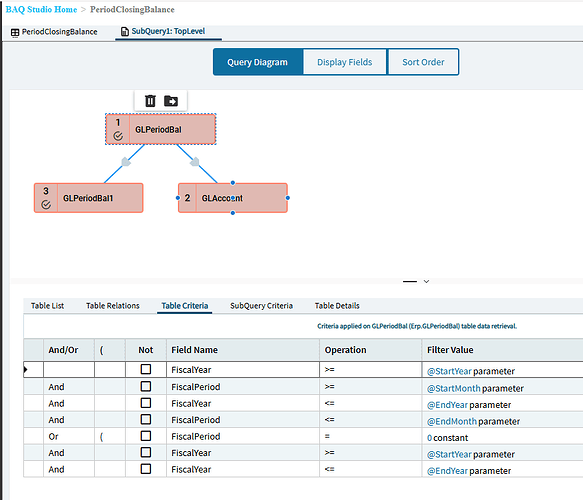Click row selector arrow on first criteria row
583x500 pixels.
[x=26, y=370]
